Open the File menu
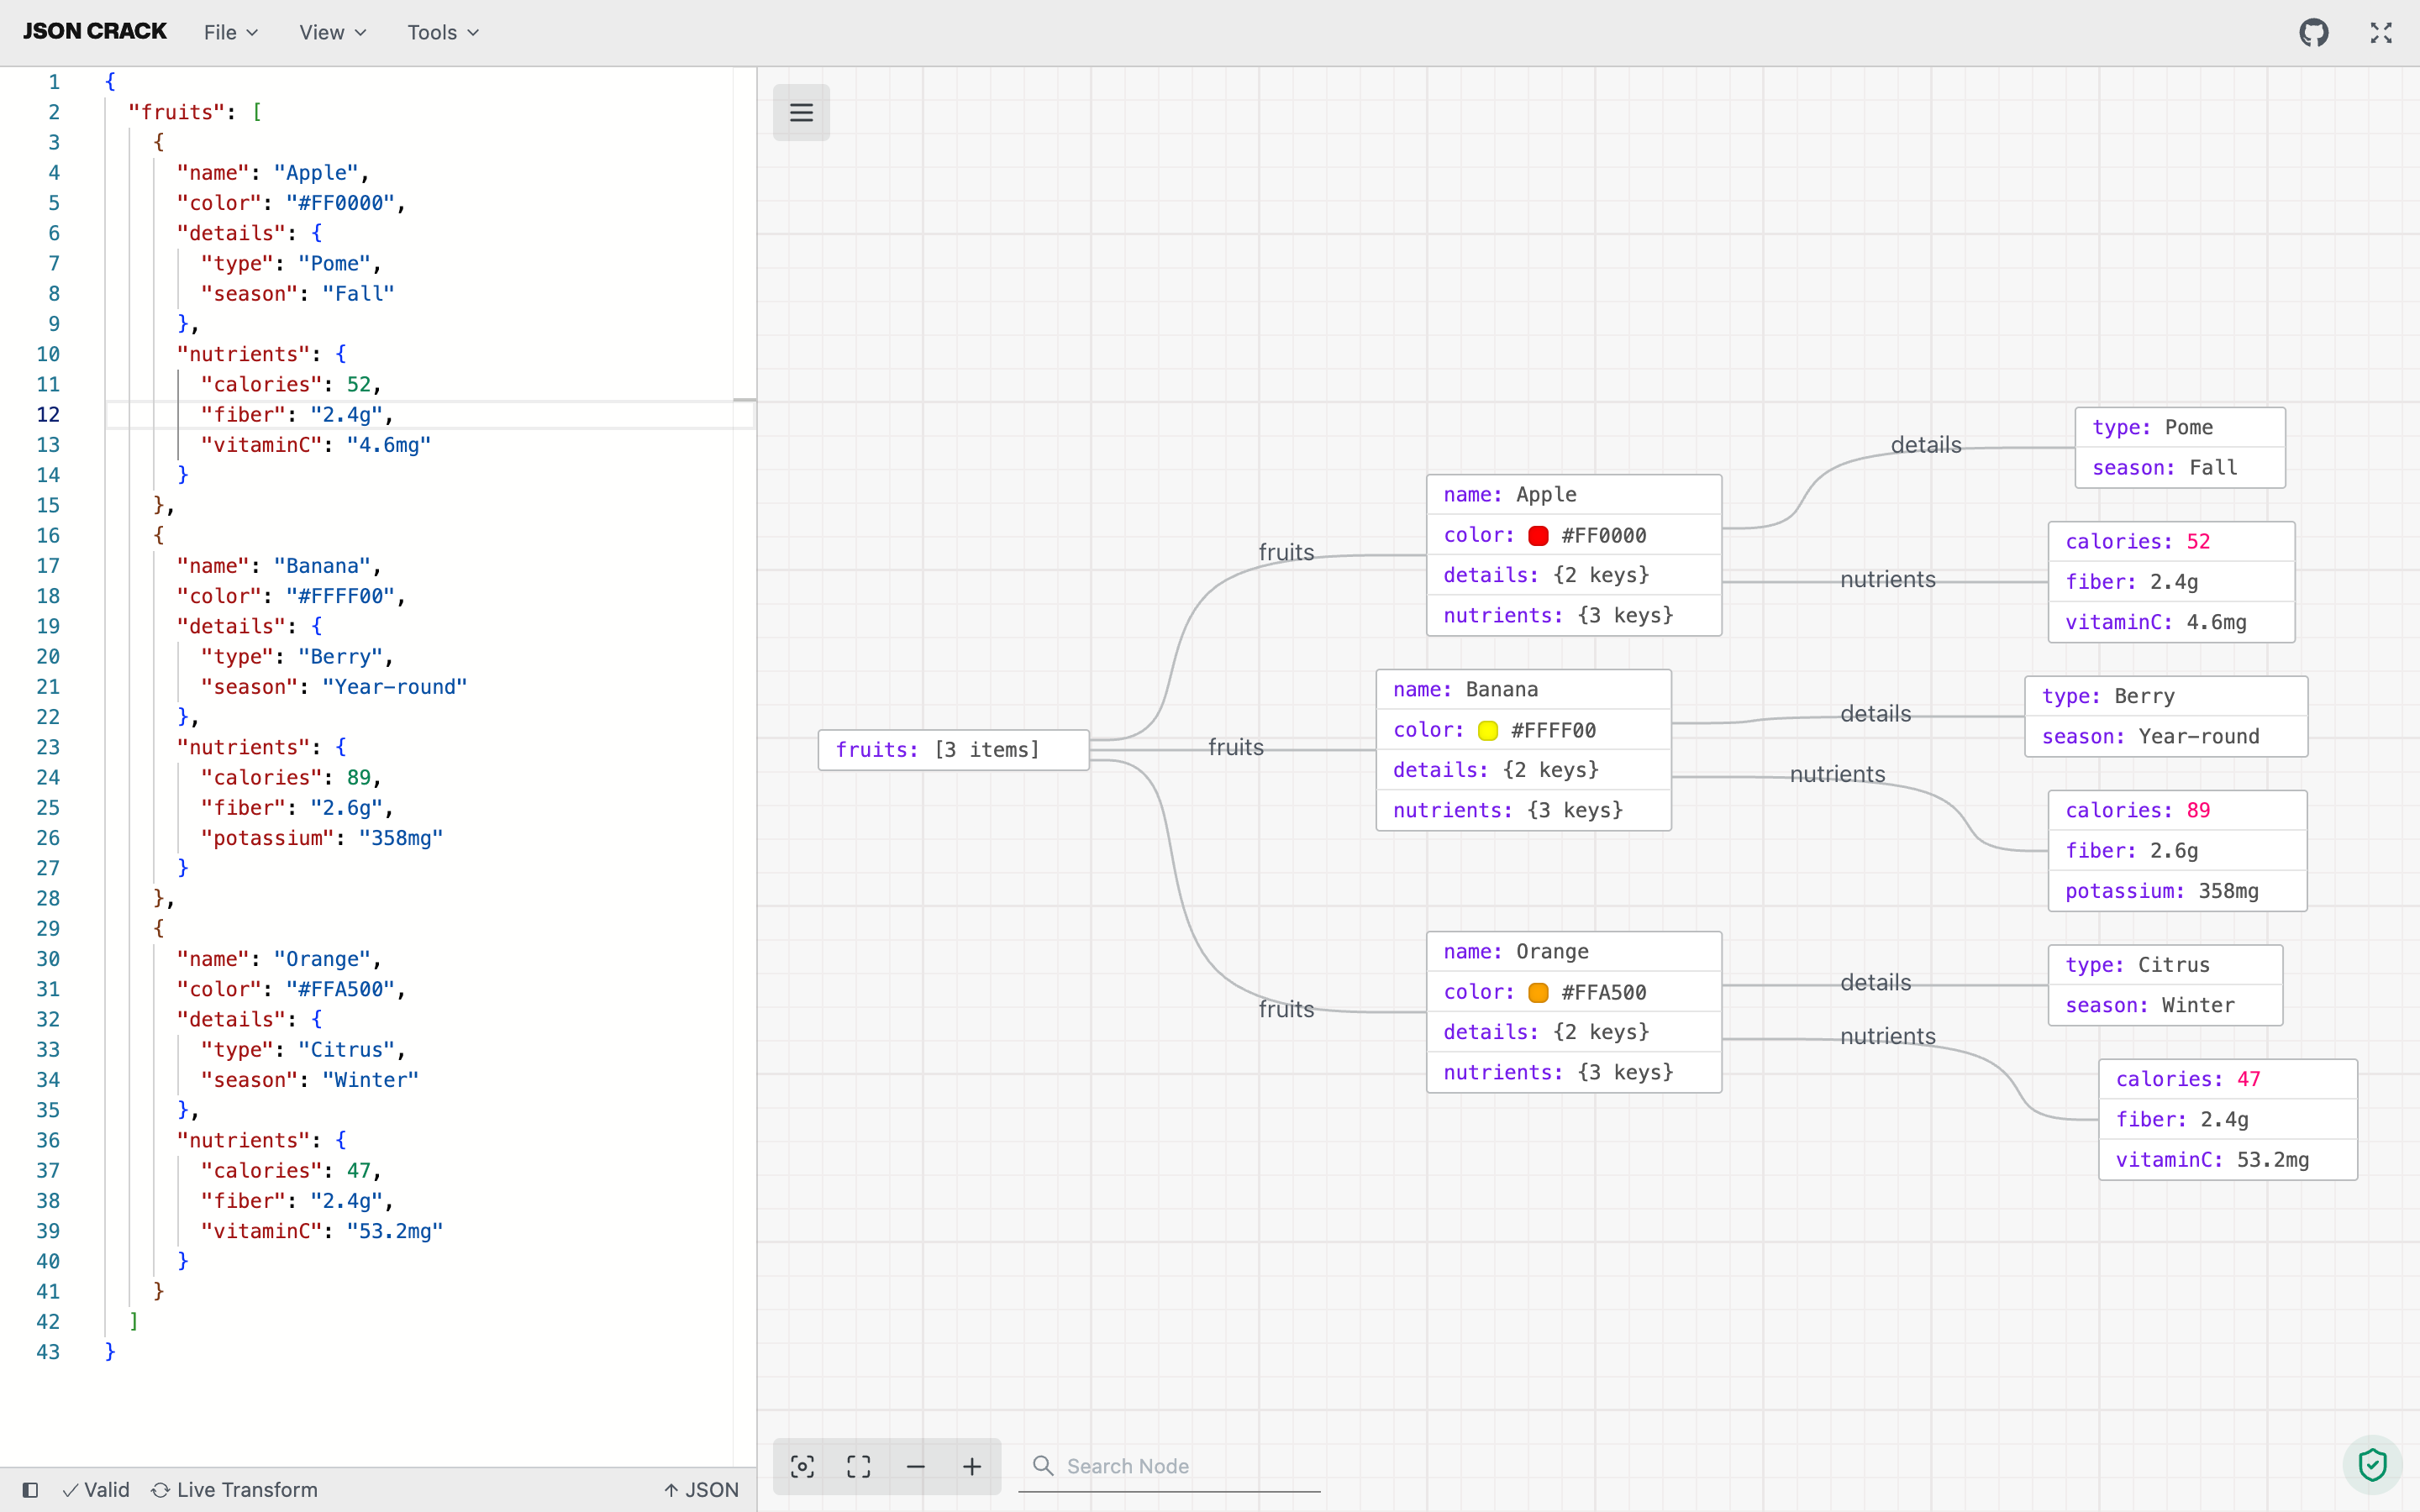Screen dimensions: 2420x1512 (229, 32)
